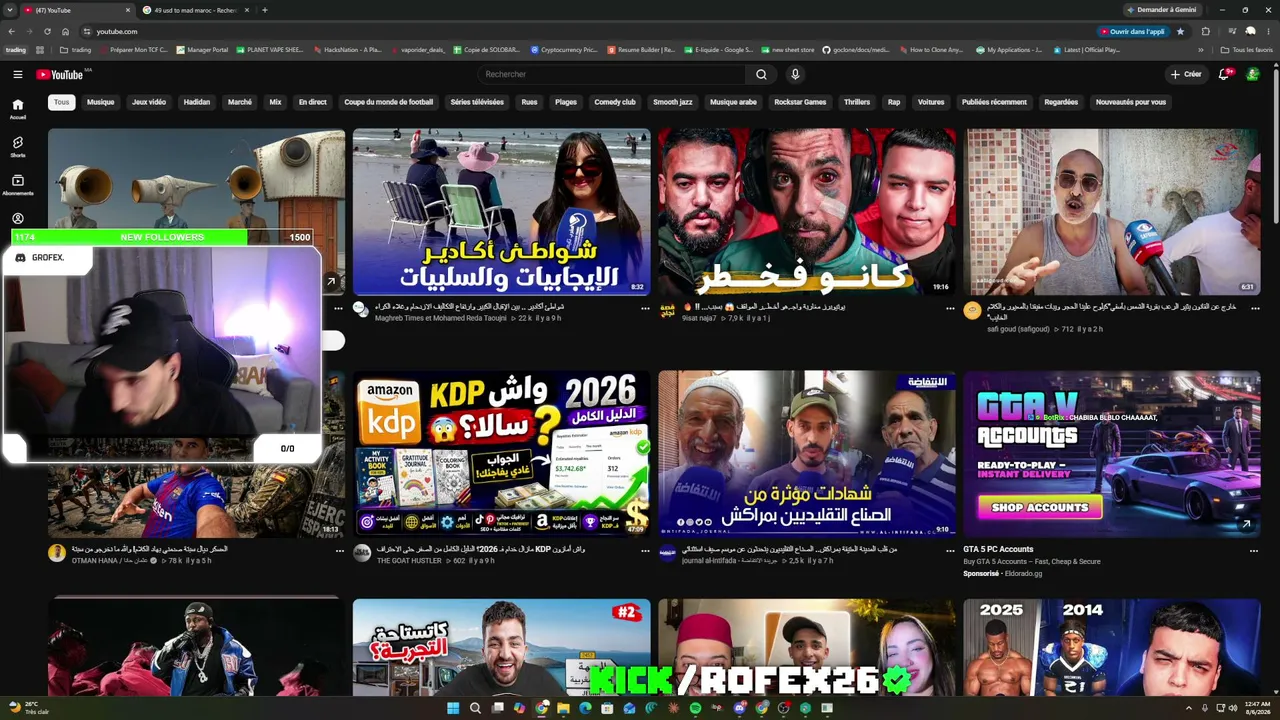The width and height of the screenshot is (1280, 720).
Task: Open the safi goud channel avatar
Action: click(972, 311)
